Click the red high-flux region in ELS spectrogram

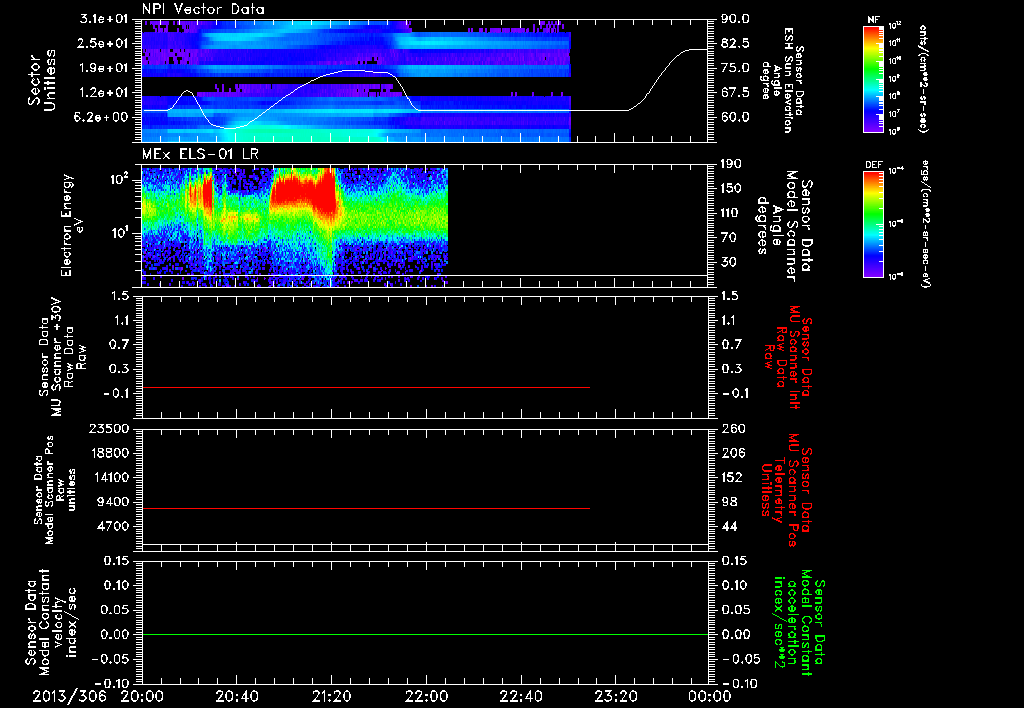(304, 189)
